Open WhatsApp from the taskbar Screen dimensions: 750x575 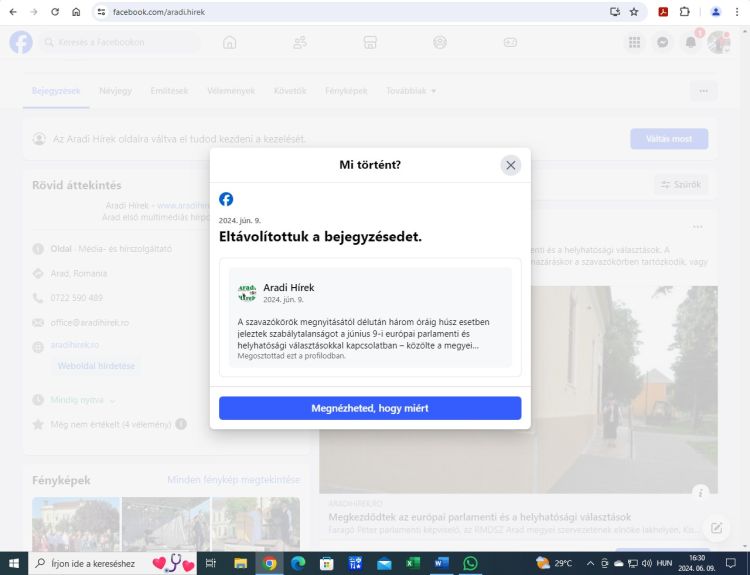[x=470, y=563]
